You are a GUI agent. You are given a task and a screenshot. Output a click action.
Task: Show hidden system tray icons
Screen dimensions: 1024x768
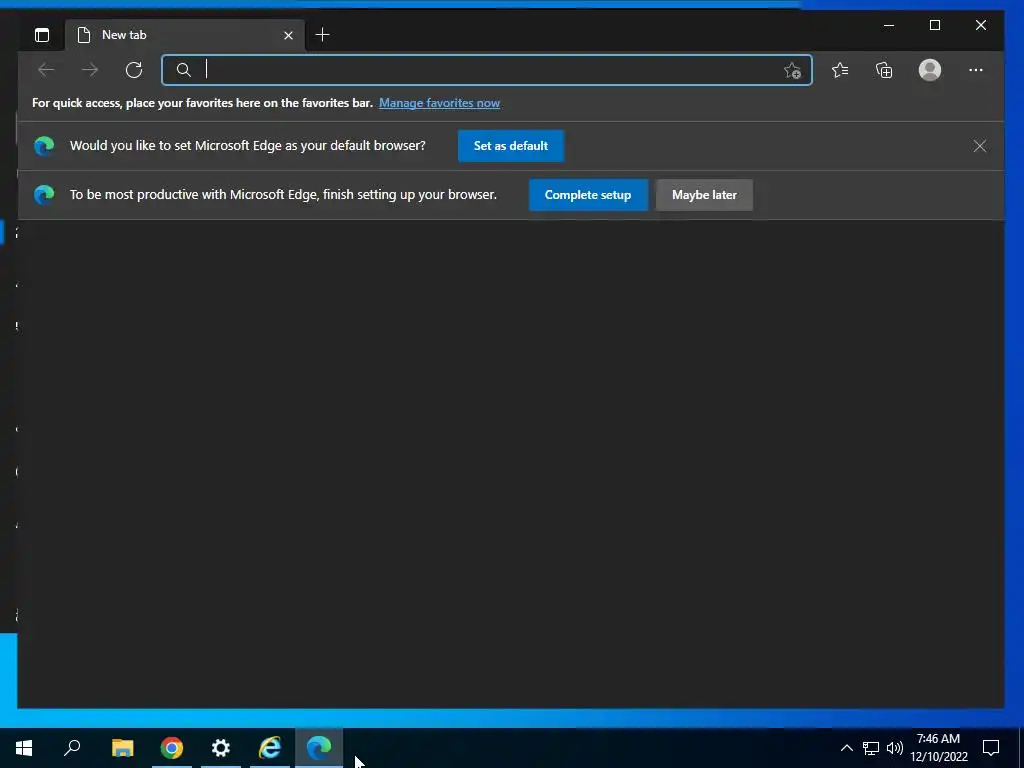pyautogui.click(x=846, y=748)
